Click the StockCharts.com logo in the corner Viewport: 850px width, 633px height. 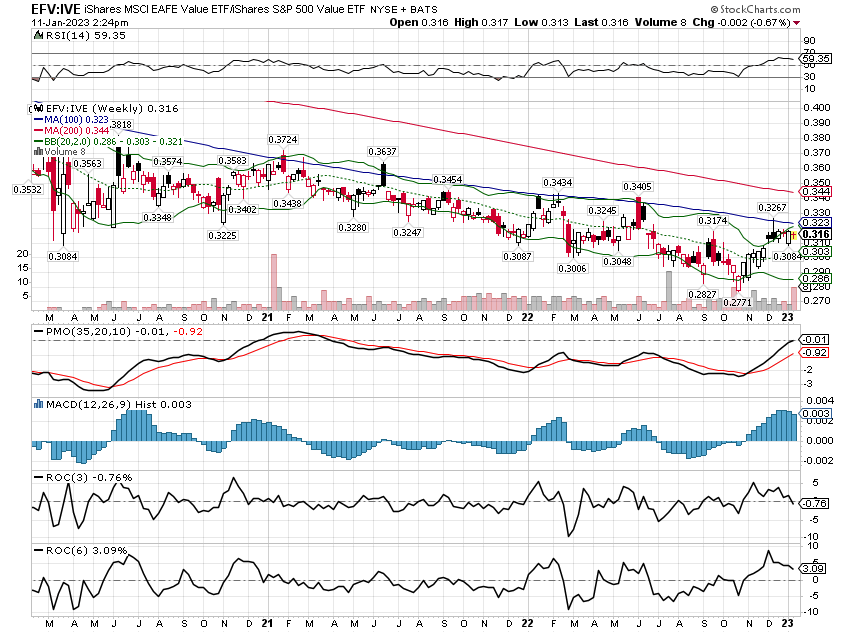click(x=755, y=9)
